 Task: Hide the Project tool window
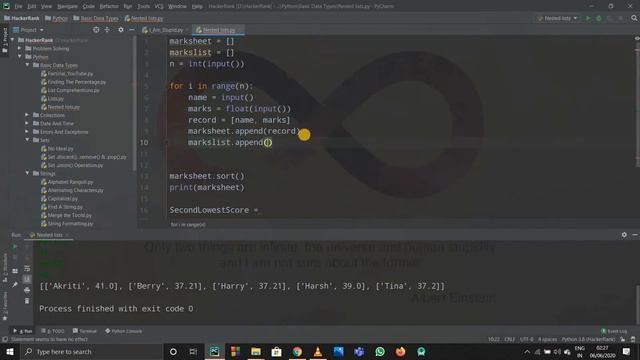tap(132, 30)
